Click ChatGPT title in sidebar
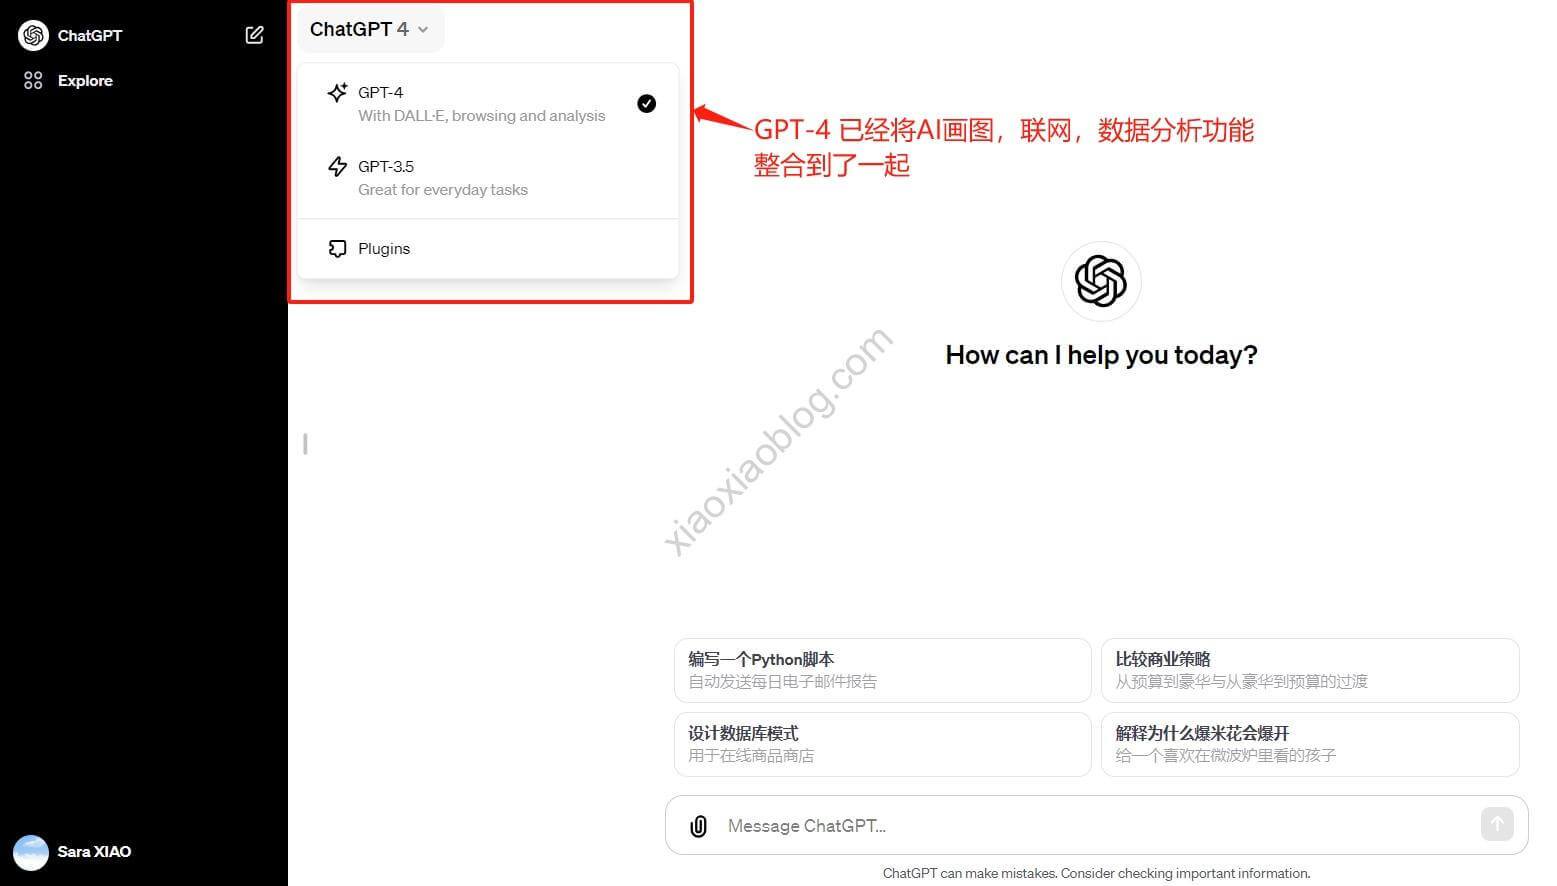The width and height of the screenshot is (1557, 886). 90,35
